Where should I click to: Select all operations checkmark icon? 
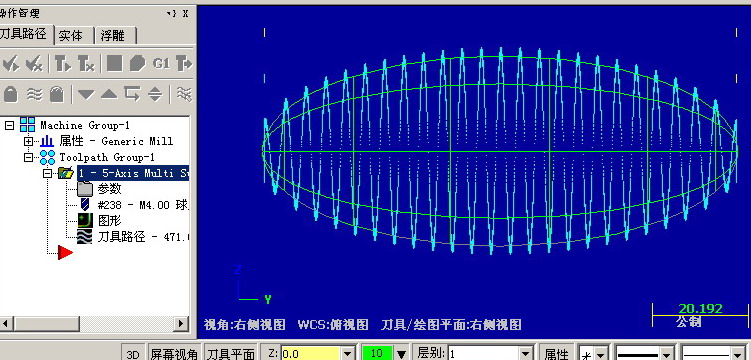click(x=11, y=63)
